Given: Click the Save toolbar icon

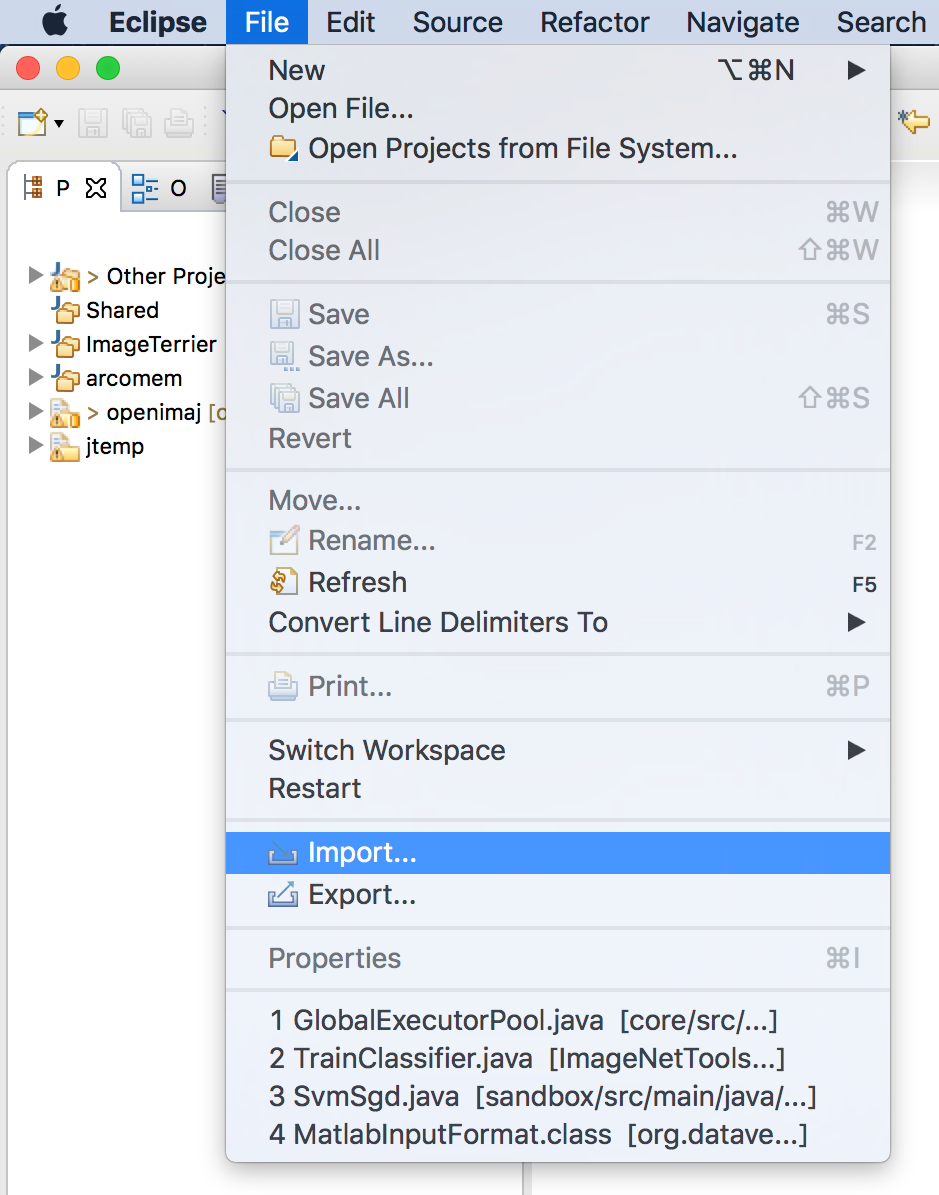Looking at the screenshot, I should pyautogui.click(x=92, y=122).
